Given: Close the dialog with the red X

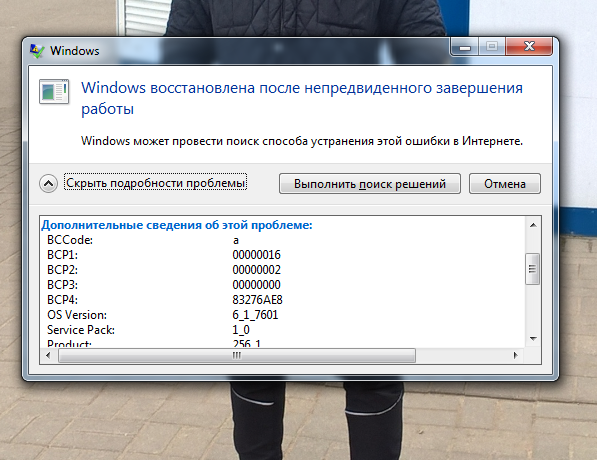Looking at the screenshot, I should pos(529,46).
